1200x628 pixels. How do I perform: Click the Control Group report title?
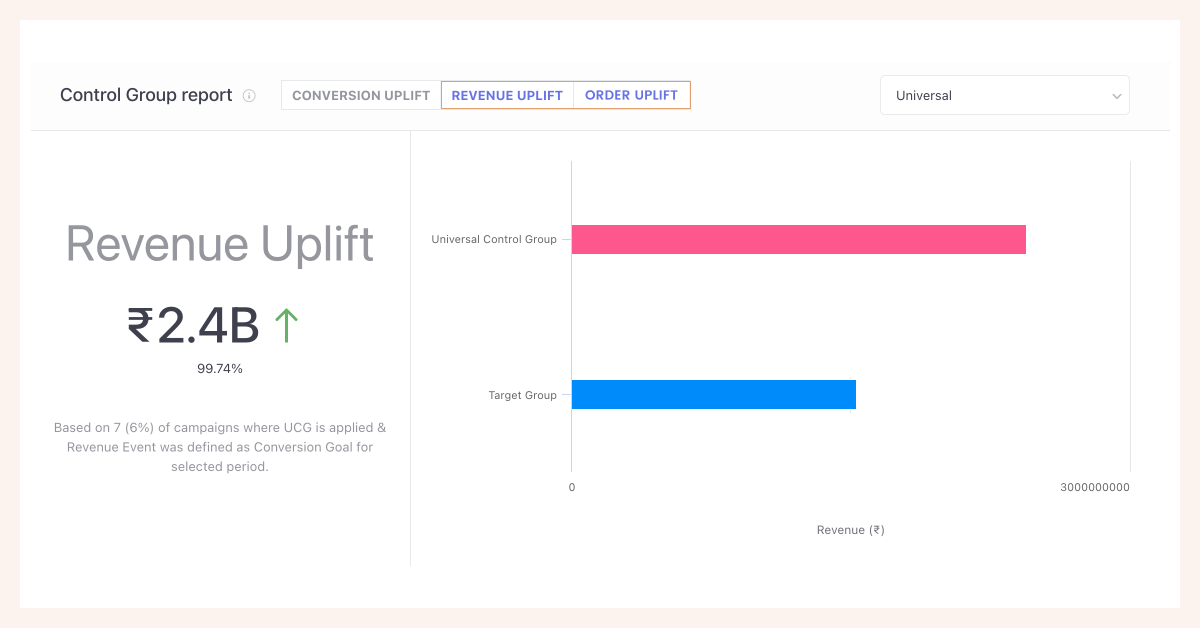tap(146, 96)
